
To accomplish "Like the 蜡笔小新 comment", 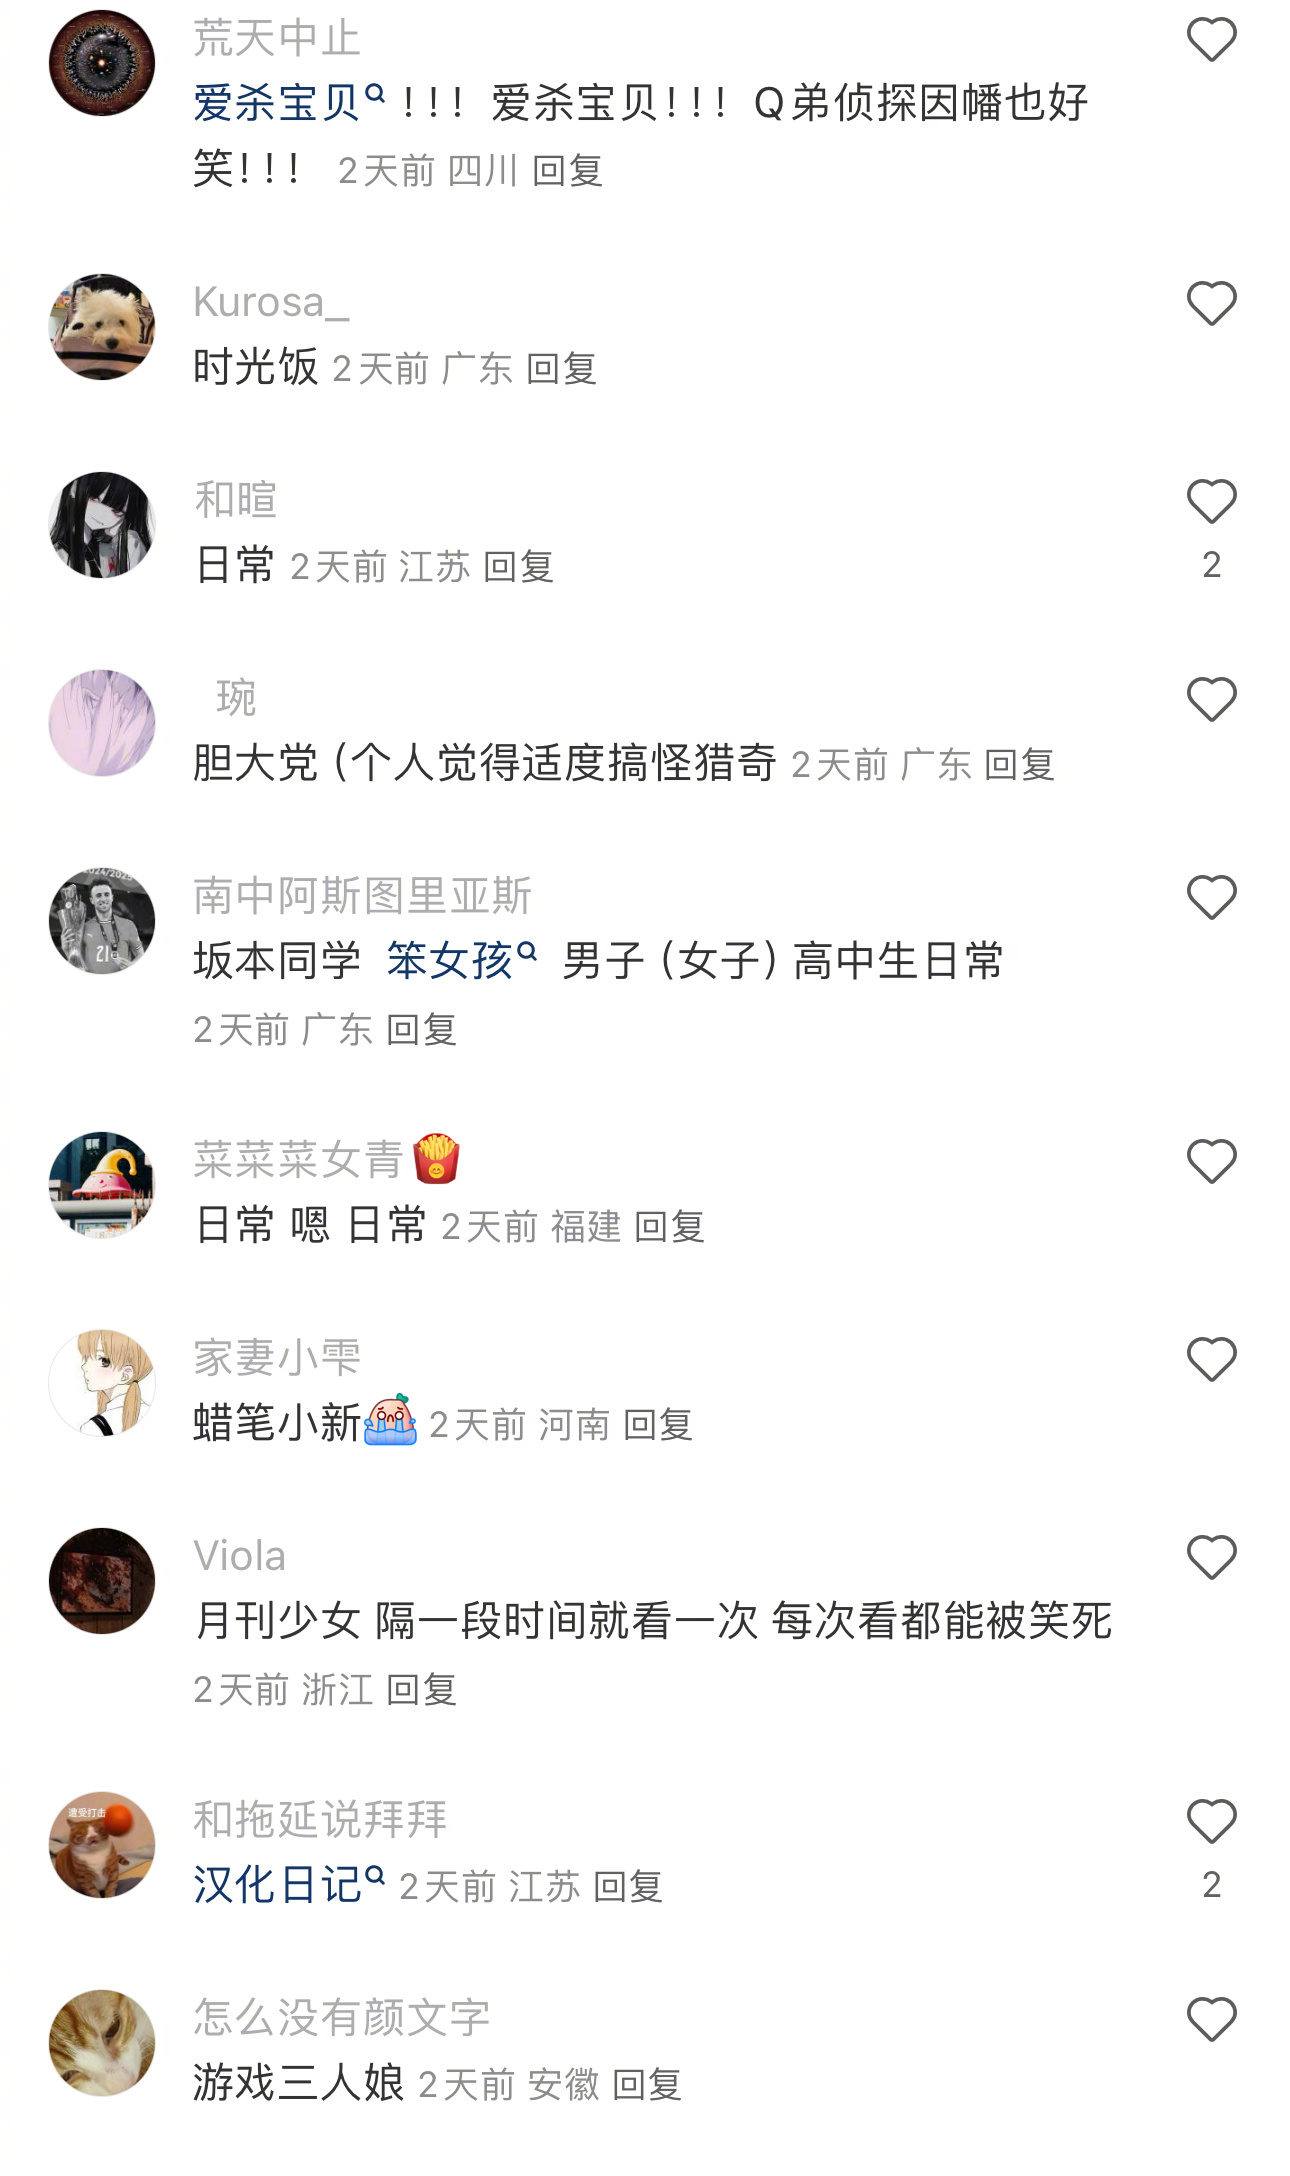I will (x=1211, y=1359).
